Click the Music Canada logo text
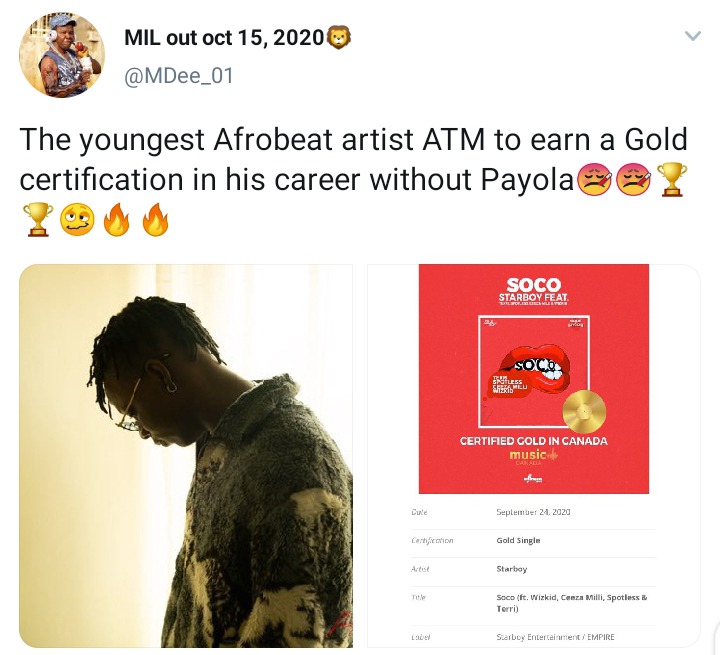 click(534, 456)
